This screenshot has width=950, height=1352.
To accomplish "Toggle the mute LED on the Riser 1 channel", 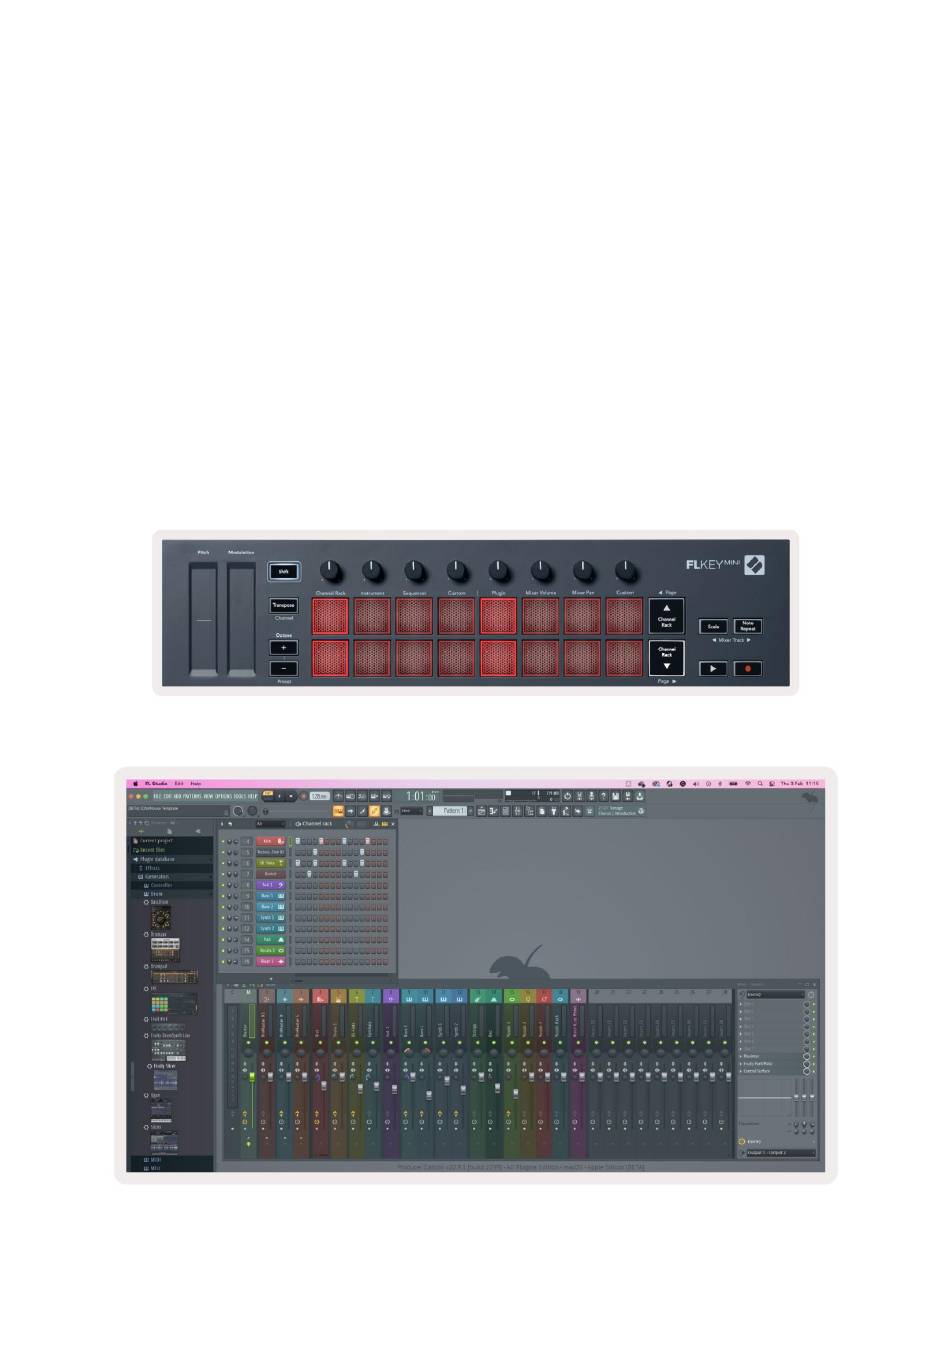I will click(x=223, y=962).
